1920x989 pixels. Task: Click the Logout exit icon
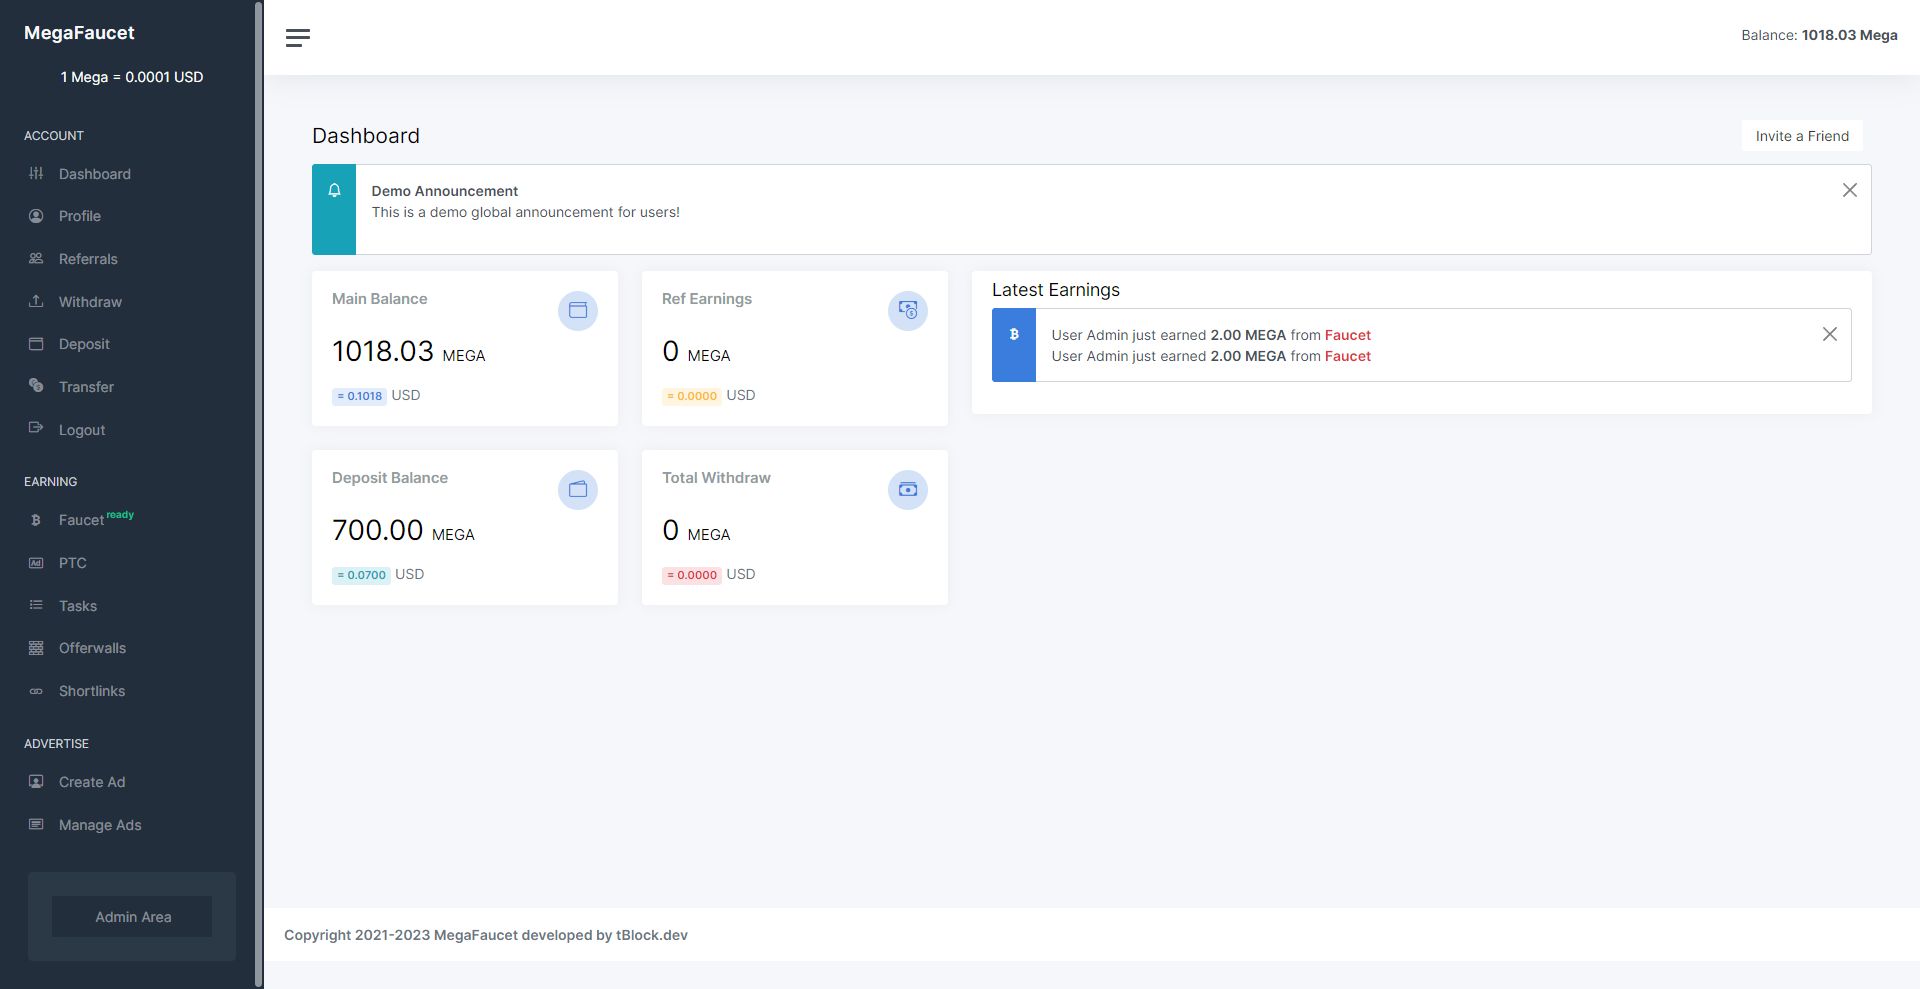coord(36,429)
